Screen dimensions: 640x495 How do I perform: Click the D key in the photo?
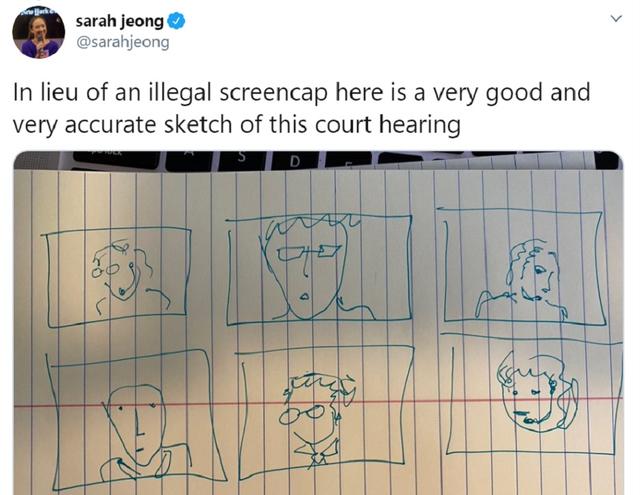coord(296,161)
